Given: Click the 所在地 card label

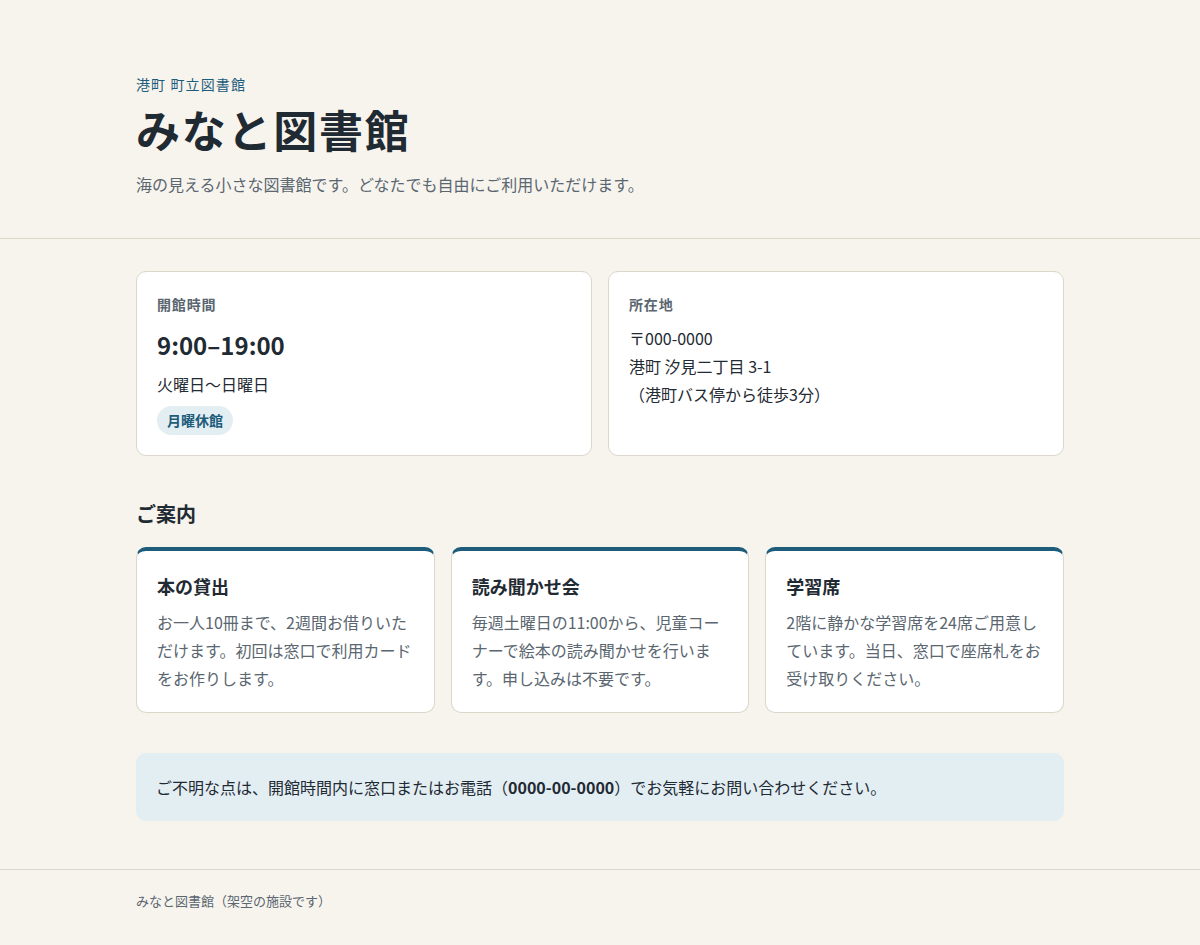Looking at the screenshot, I should click(651, 305).
